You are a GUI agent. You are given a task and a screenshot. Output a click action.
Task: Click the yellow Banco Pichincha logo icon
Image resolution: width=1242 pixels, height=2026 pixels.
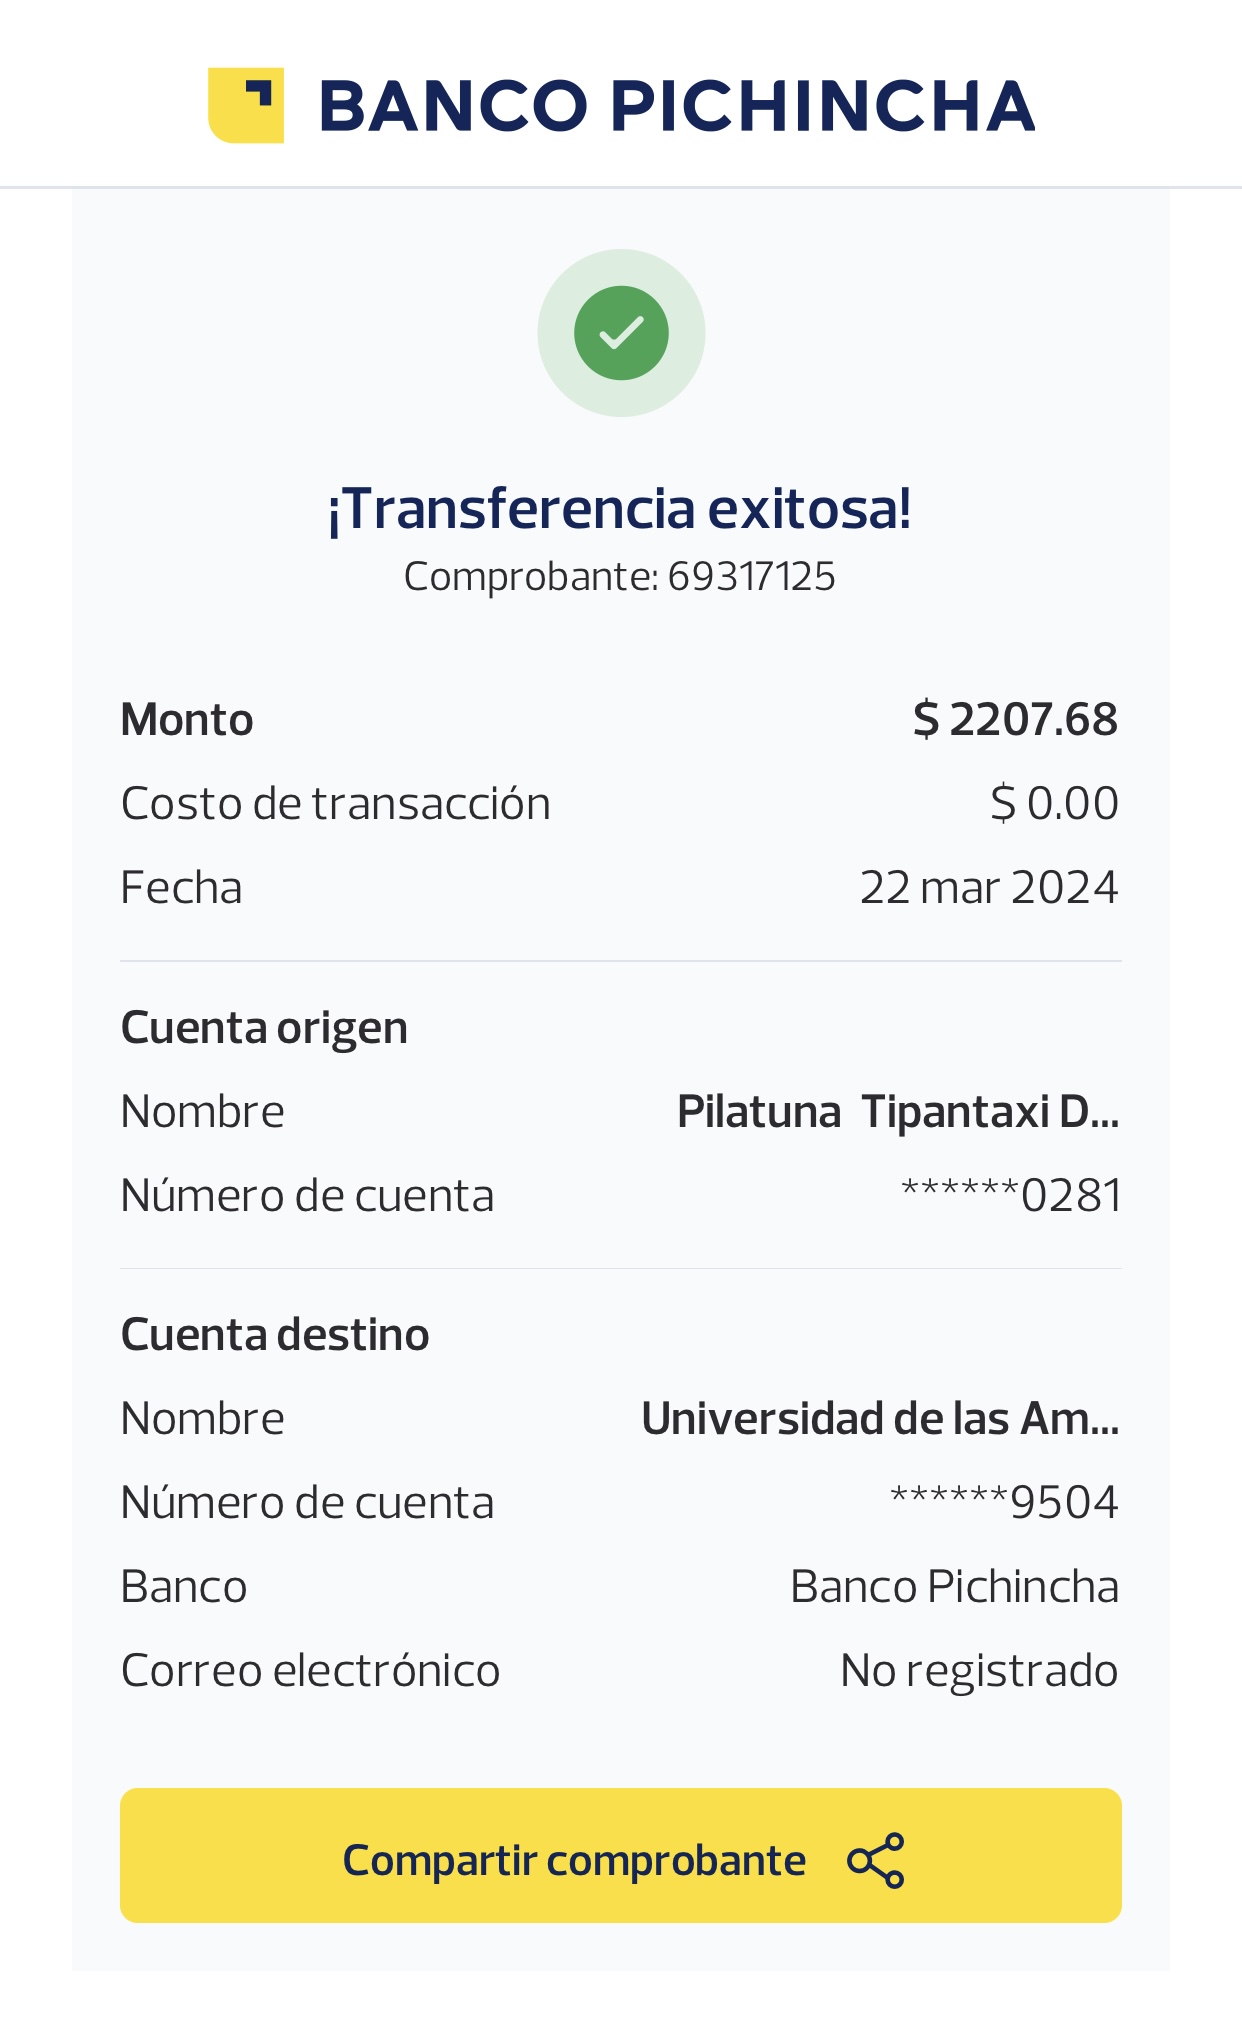coord(246,105)
